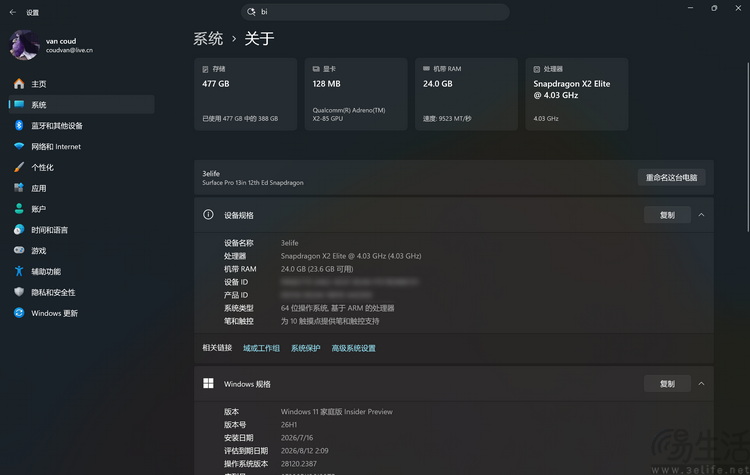
Task: Click the Wi-Fi icon for 网络和 Internet
Action: pyautogui.click(x=19, y=146)
